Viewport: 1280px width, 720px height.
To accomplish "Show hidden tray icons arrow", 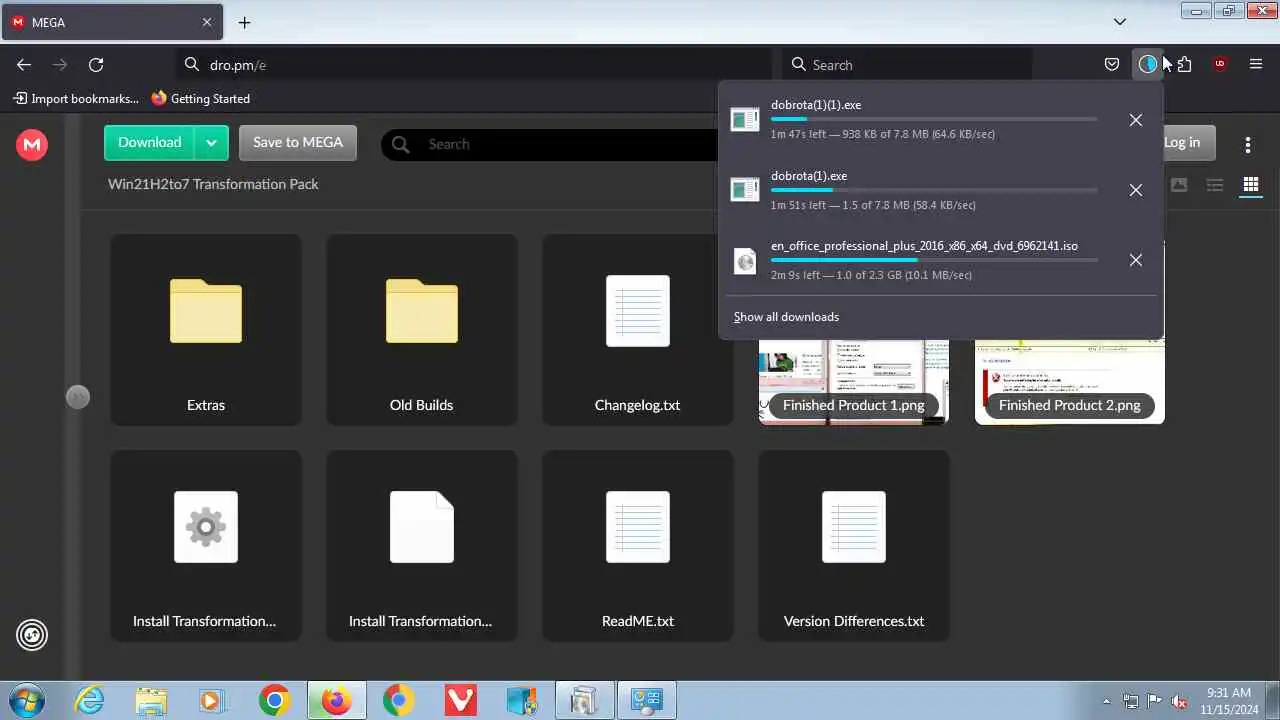I will point(1106,701).
